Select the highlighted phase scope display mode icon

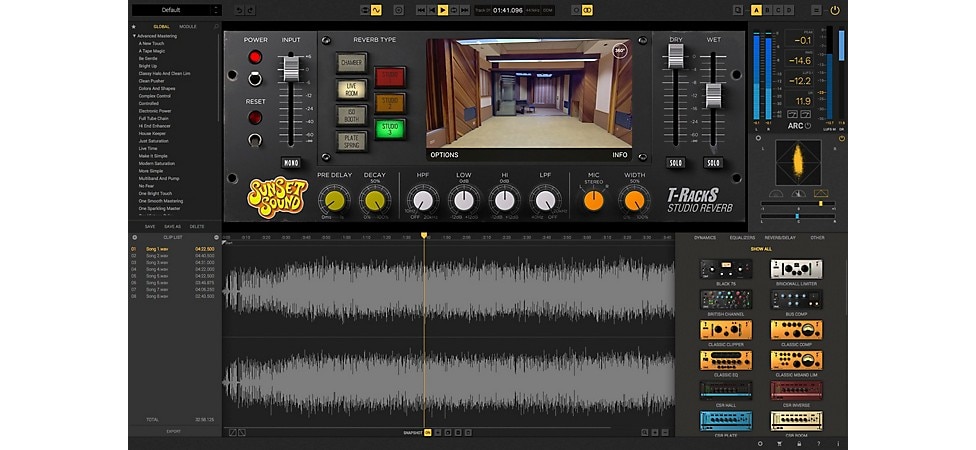[821, 193]
